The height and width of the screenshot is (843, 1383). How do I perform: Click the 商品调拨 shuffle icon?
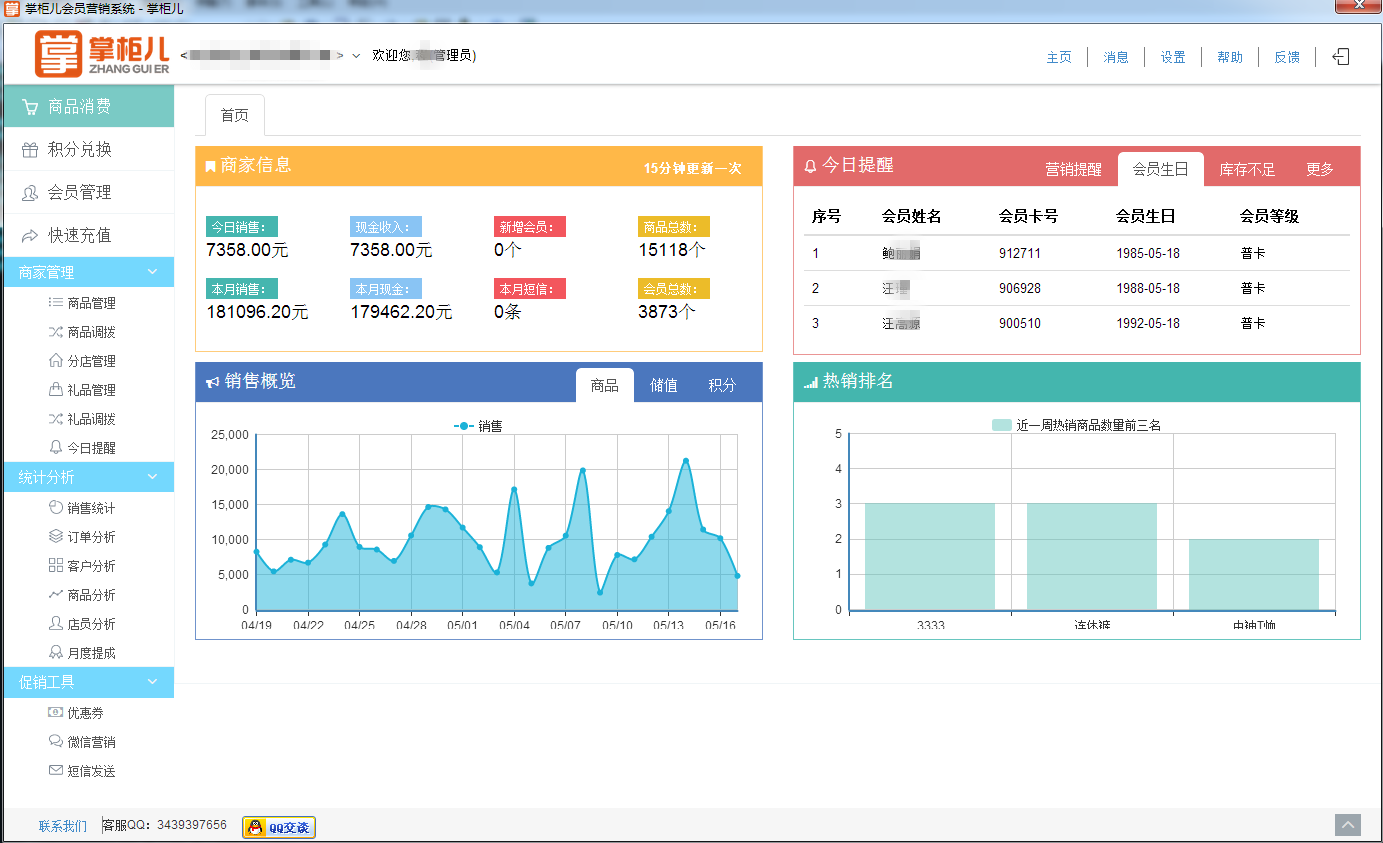55,331
